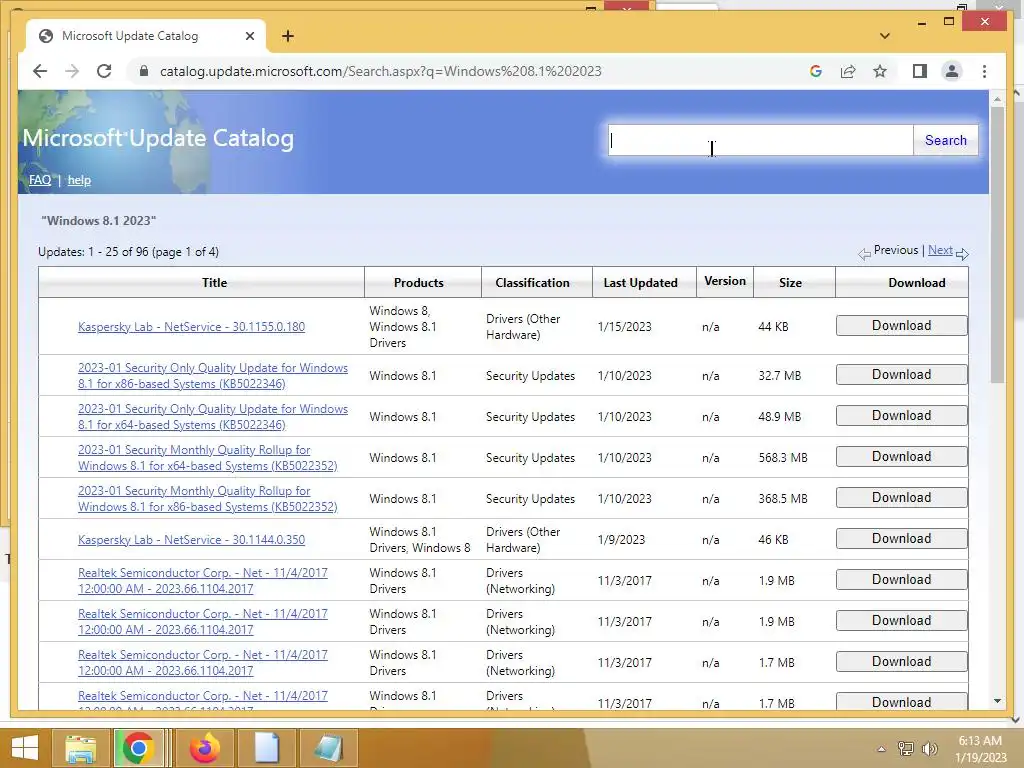Open the Windows Start button
Viewport: 1024px width, 768px height.
(25, 748)
